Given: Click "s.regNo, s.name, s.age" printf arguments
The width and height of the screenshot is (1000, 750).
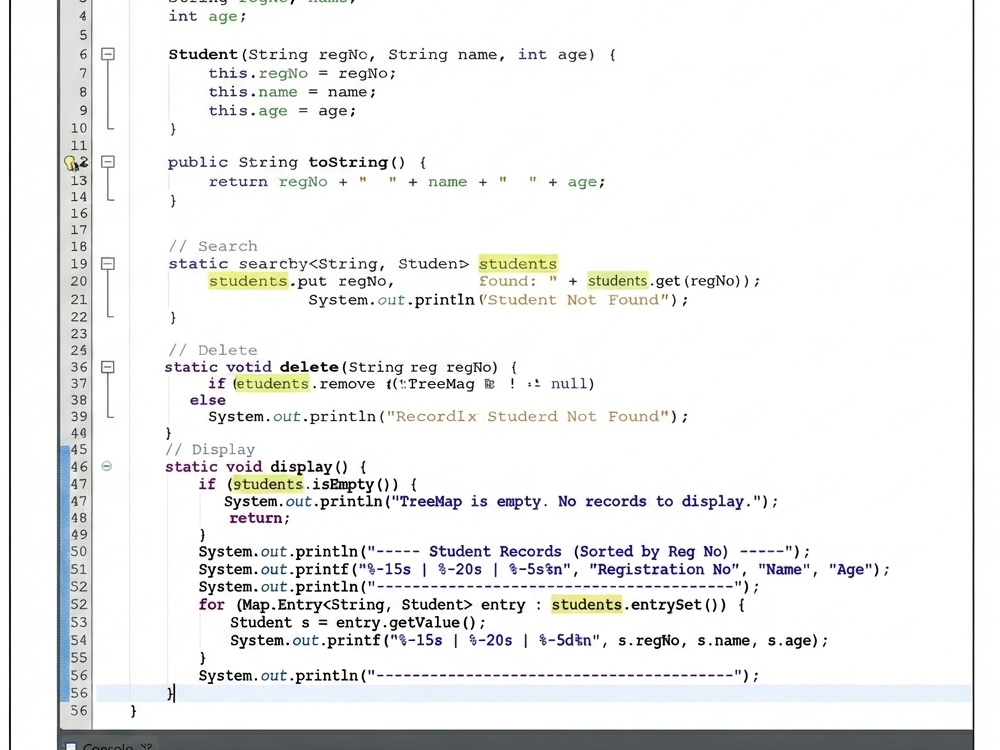Looking at the screenshot, I should tap(717, 640).
